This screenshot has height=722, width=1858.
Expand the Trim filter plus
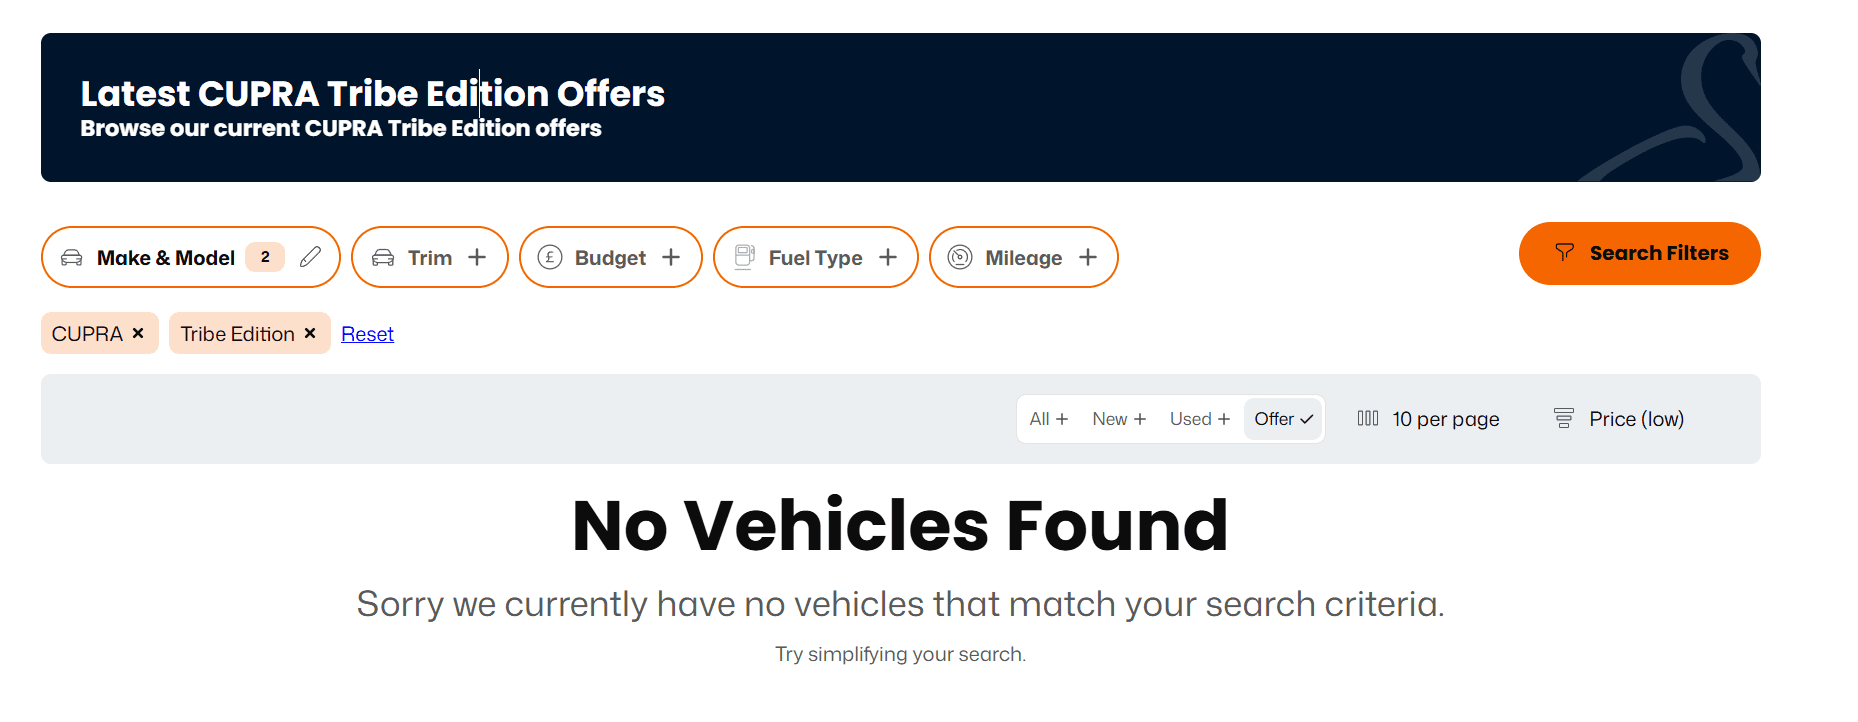pyautogui.click(x=477, y=257)
